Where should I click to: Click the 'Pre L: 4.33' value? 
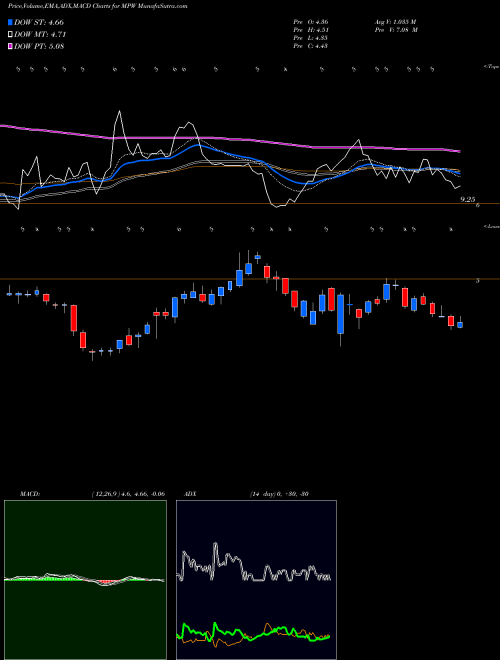[311, 38]
